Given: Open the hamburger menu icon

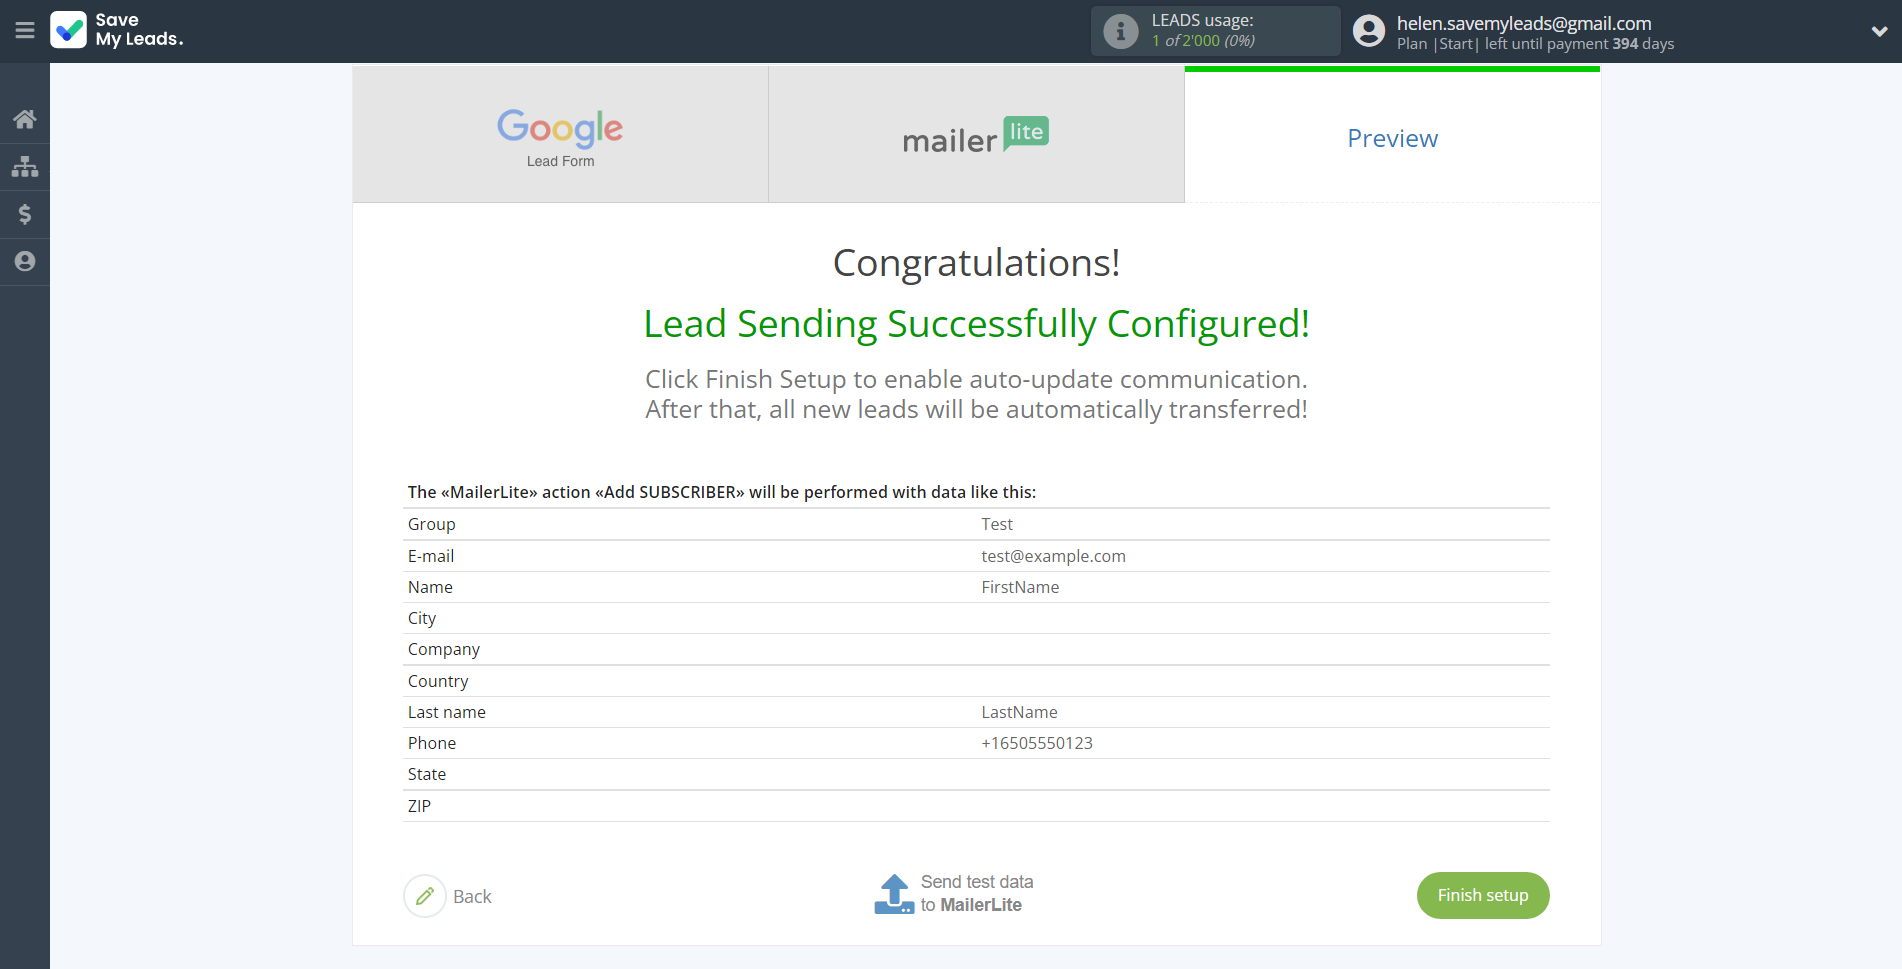Looking at the screenshot, I should point(25,31).
